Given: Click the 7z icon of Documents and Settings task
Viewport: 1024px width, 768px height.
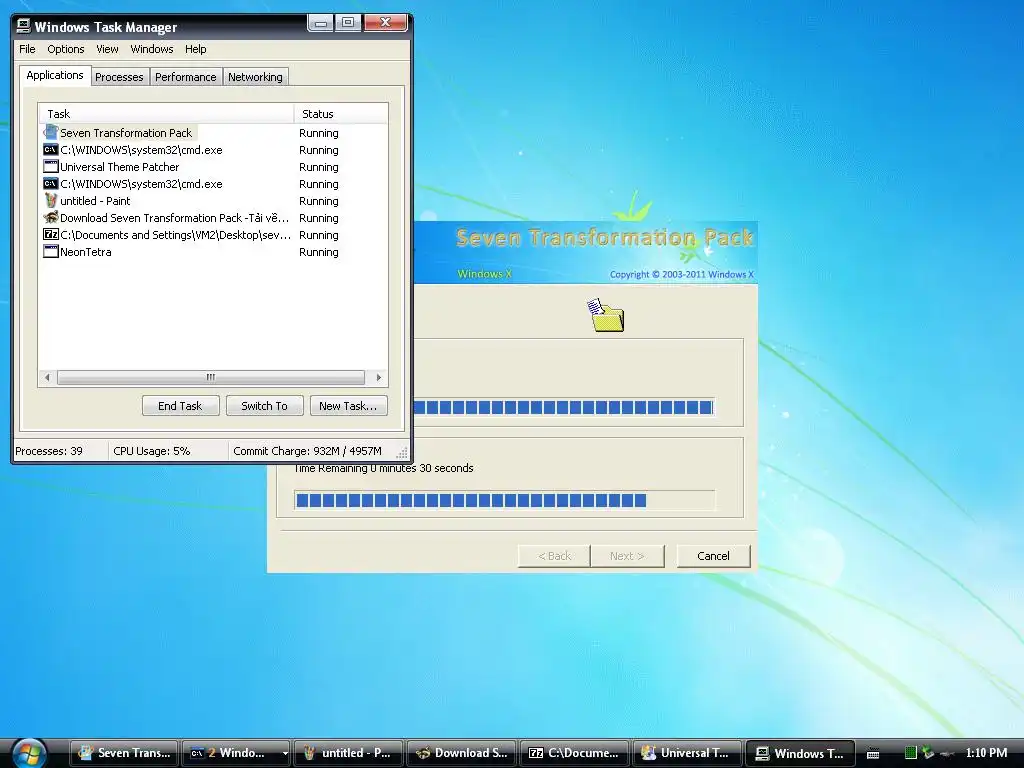Looking at the screenshot, I should pyautogui.click(x=50, y=234).
